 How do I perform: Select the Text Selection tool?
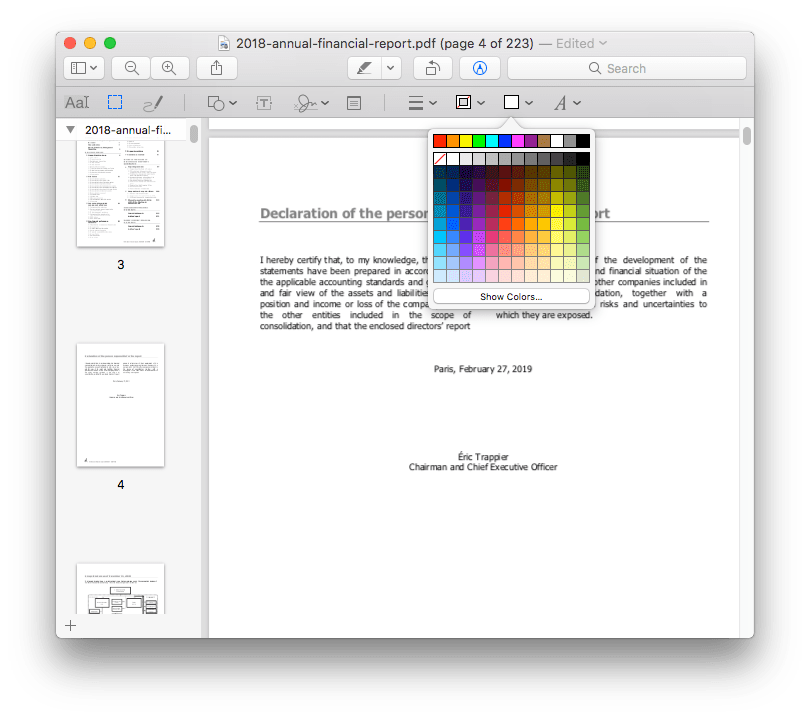coord(77,102)
